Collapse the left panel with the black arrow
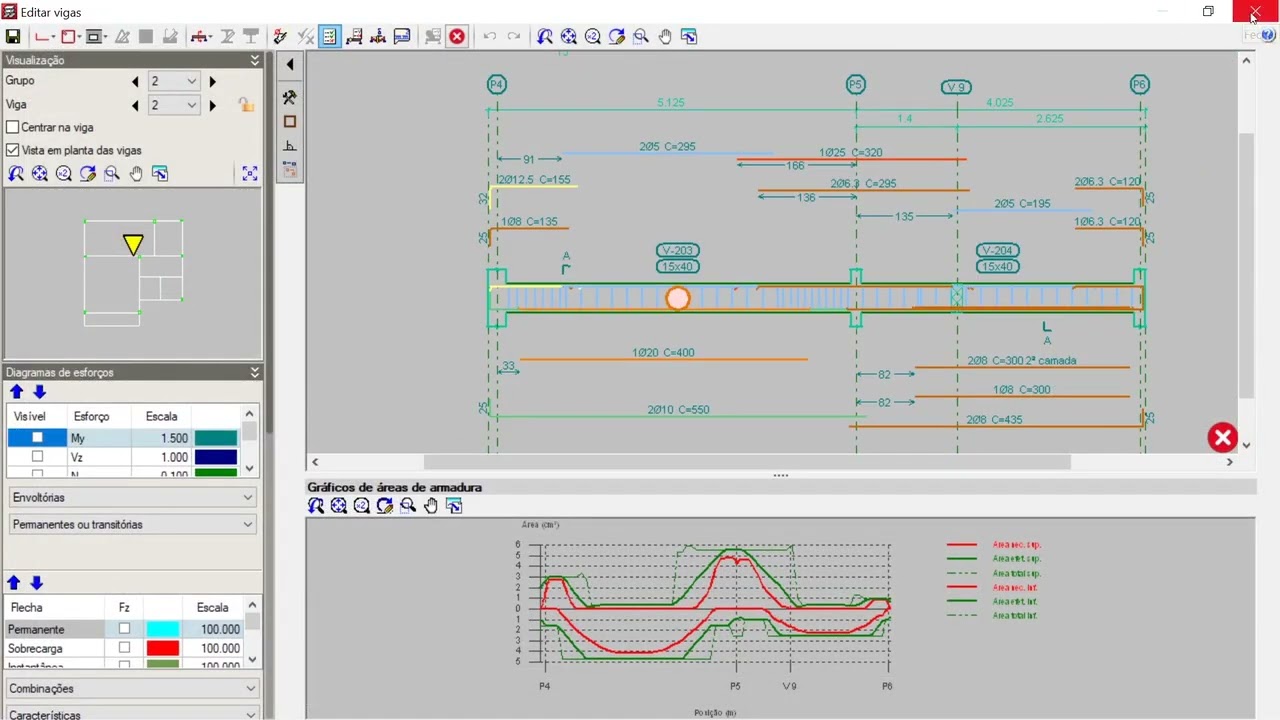Image resolution: width=1280 pixels, height=720 pixels. pos(290,65)
